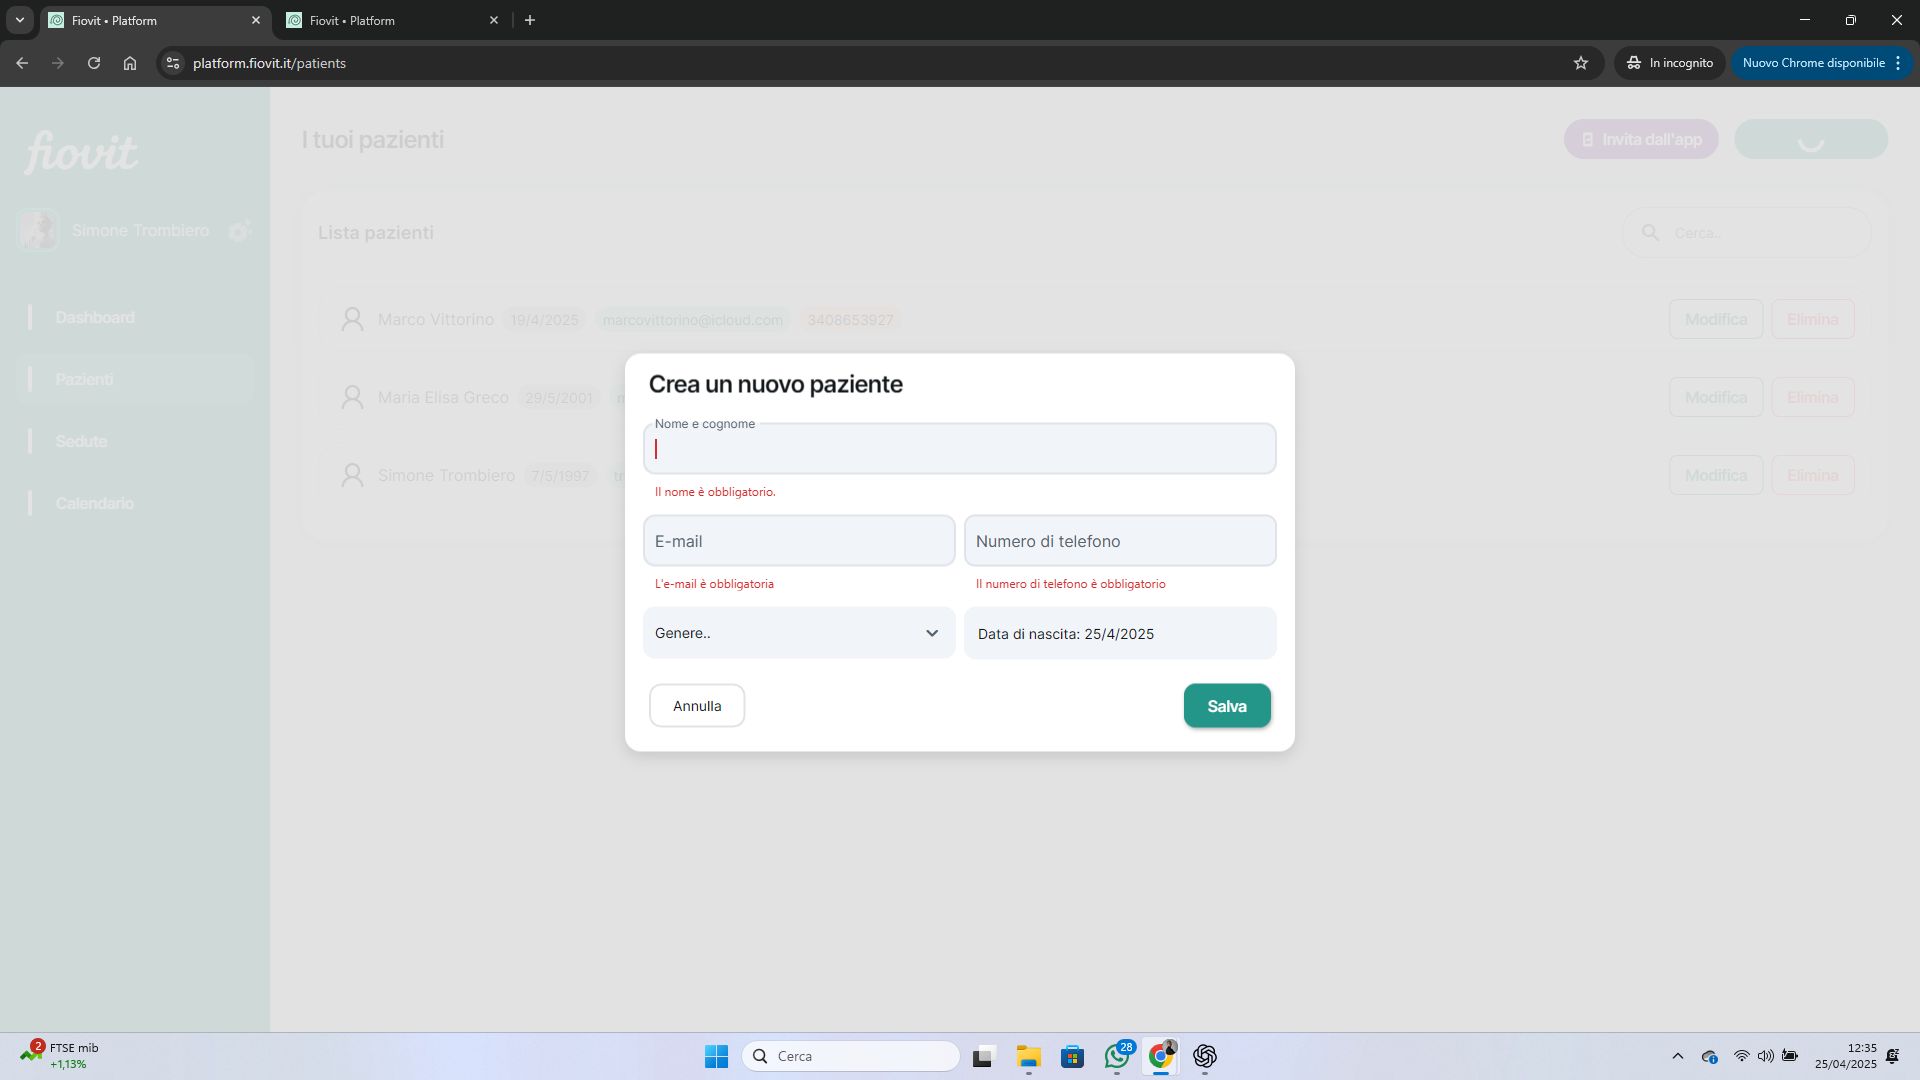Viewport: 1920px width, 1080px height.
Task: Click the Nome e cognome field
Action: (x=959, y=449)
